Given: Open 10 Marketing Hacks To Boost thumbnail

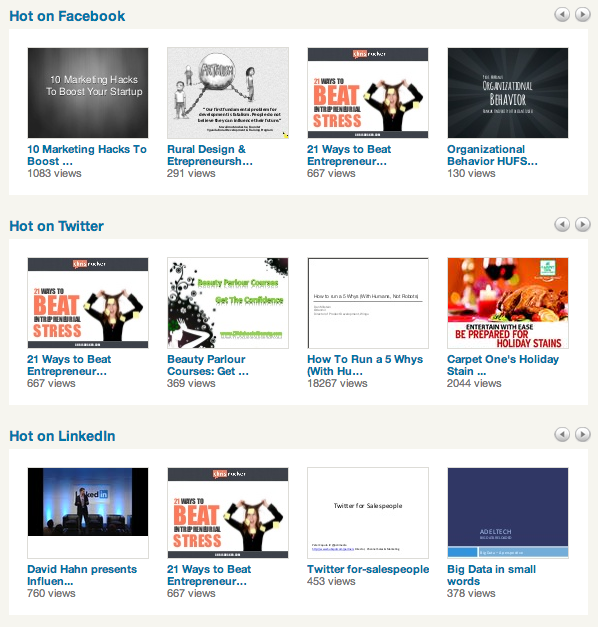Looking at the screenshot, I should pos(88,93).
